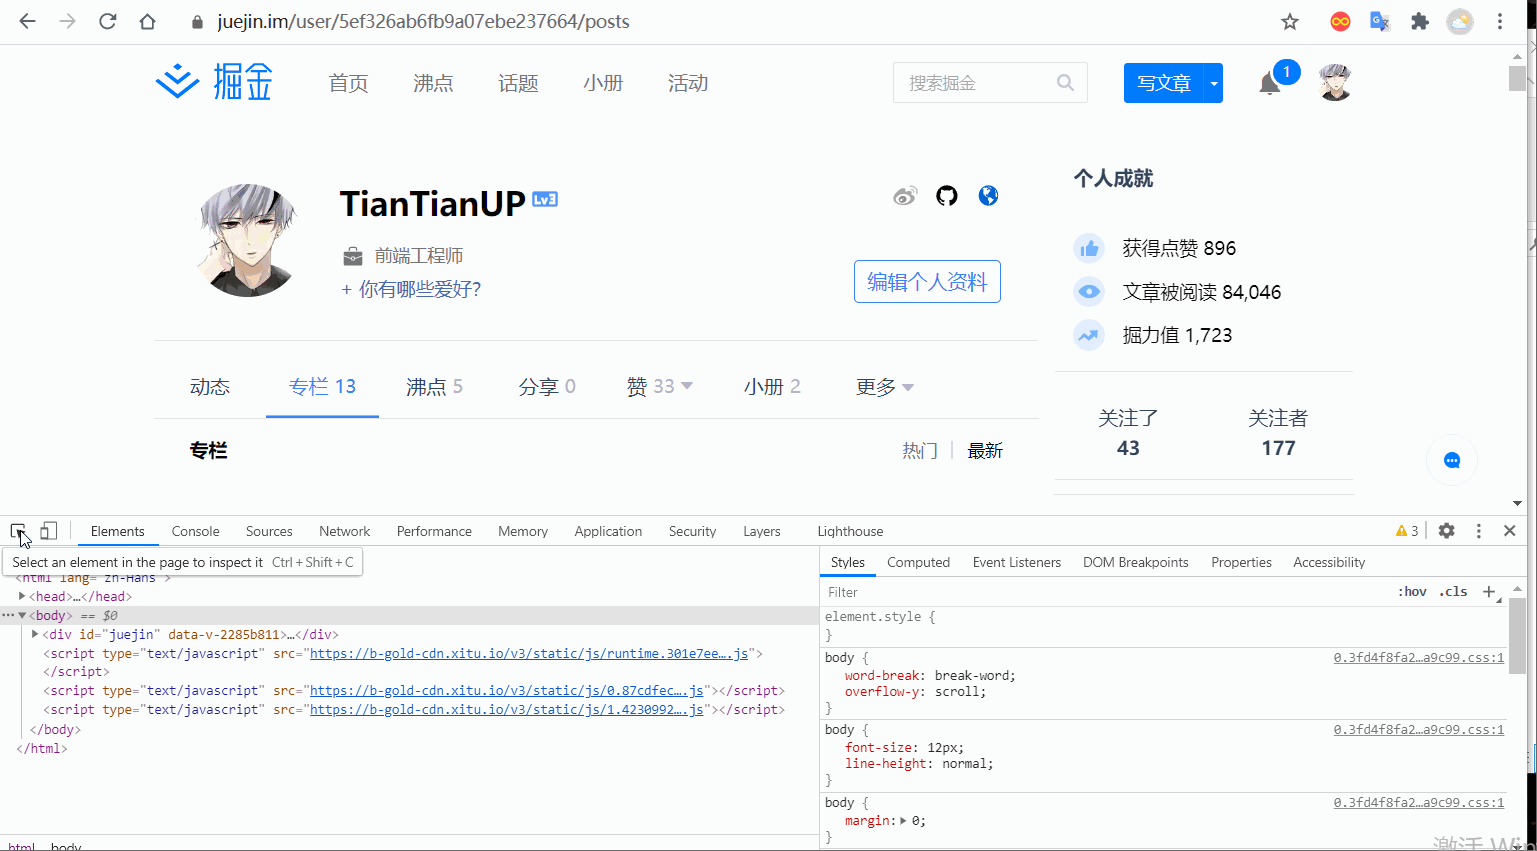Viewport: 1537px width, 851px height.
Task: Open the Google Translate extension icon
Action: tap(1380, 21)
